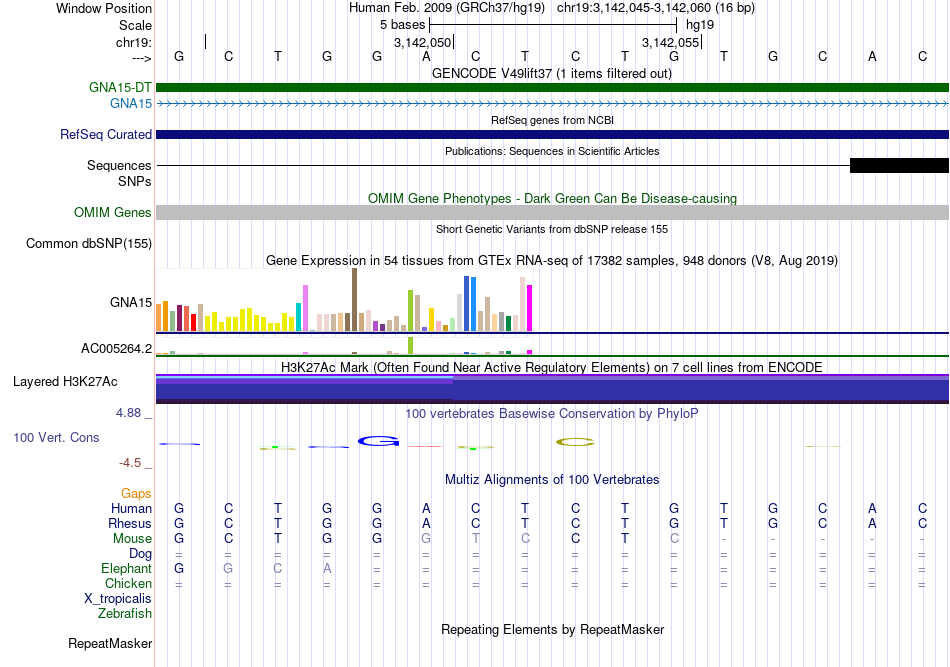The width and height of the screenshot is (950, 667).
Task: Click the chr19: base position label
Action: (134, 42)
